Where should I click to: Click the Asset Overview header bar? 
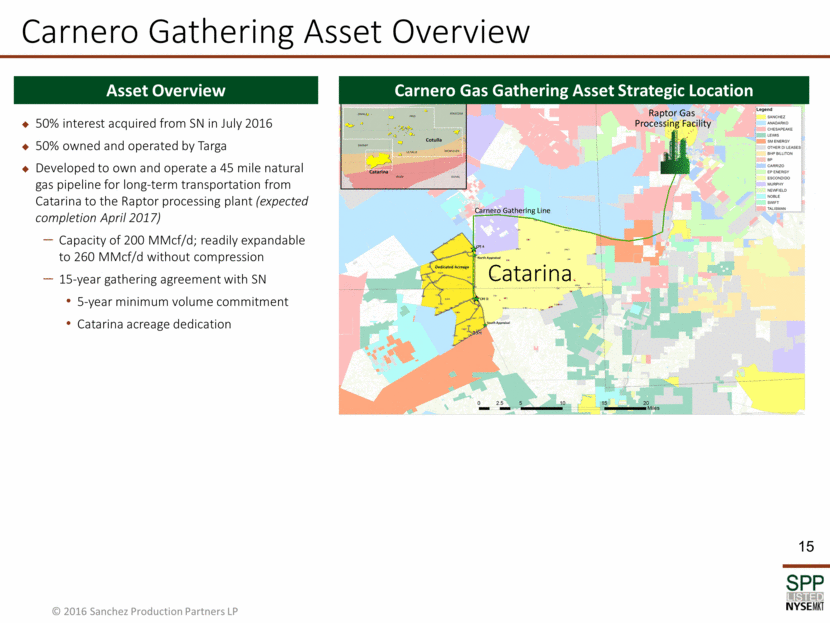coord(165,90)
